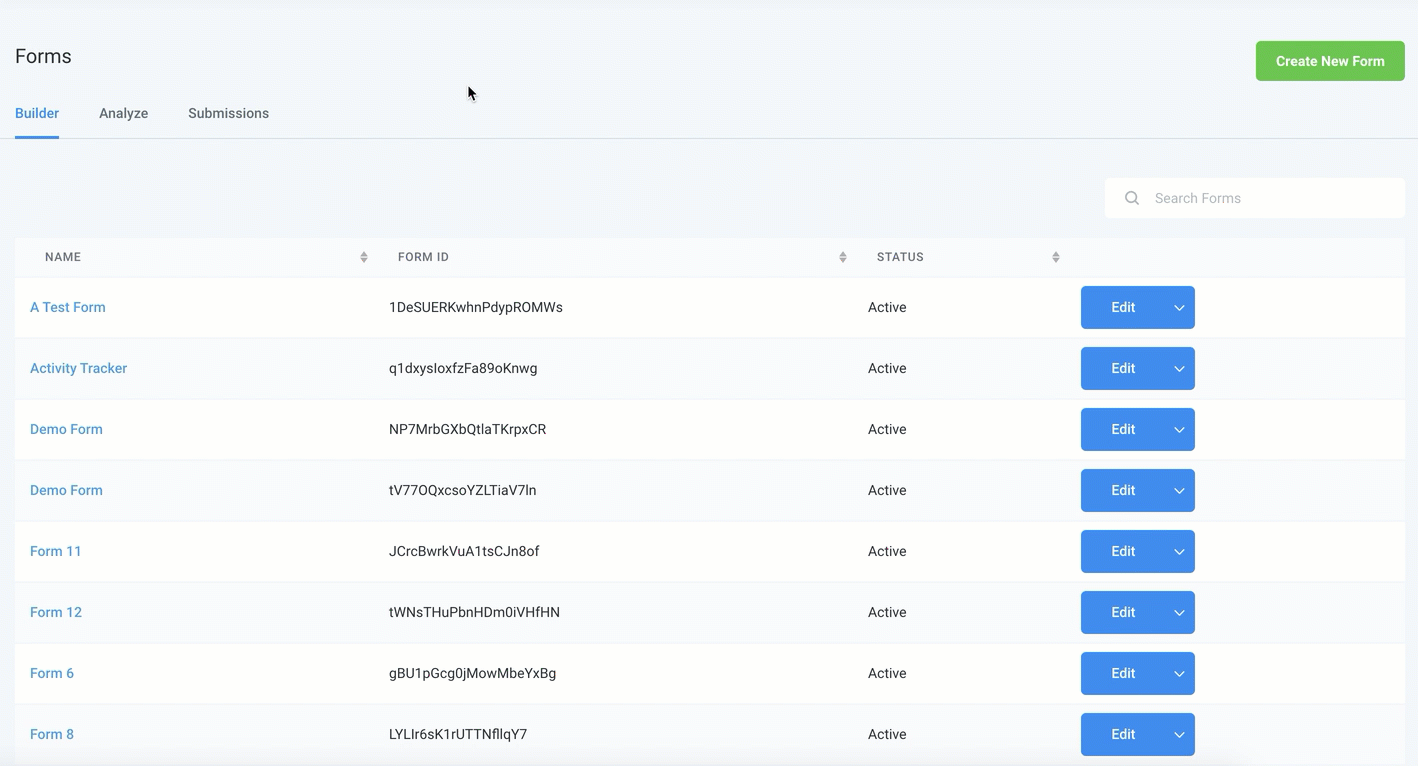Screen dimensions: 1418x766
Task: Expand the dropdown arrow for Form 8
Action: pyautogui.click(x=1179, y=734)
